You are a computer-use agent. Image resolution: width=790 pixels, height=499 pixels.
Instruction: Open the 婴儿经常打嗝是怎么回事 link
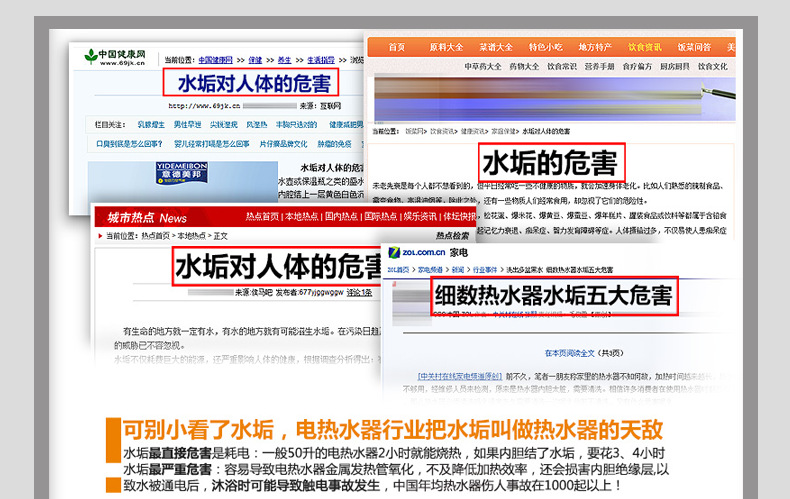[x=212, y=144]
